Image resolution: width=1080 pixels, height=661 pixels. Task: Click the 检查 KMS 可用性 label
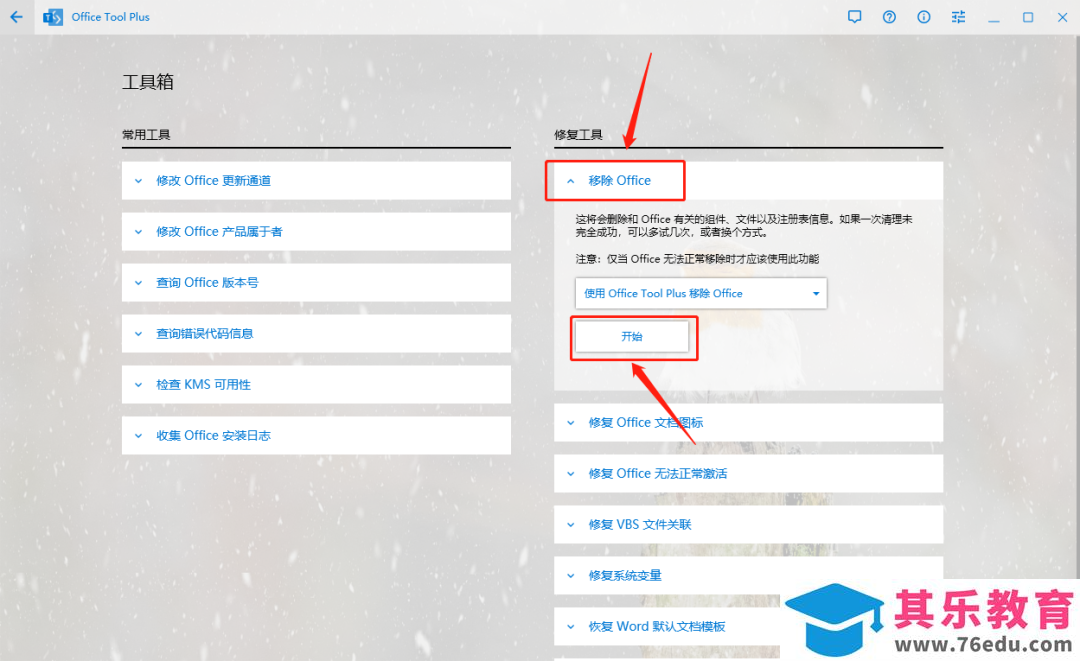coord(203,384)
